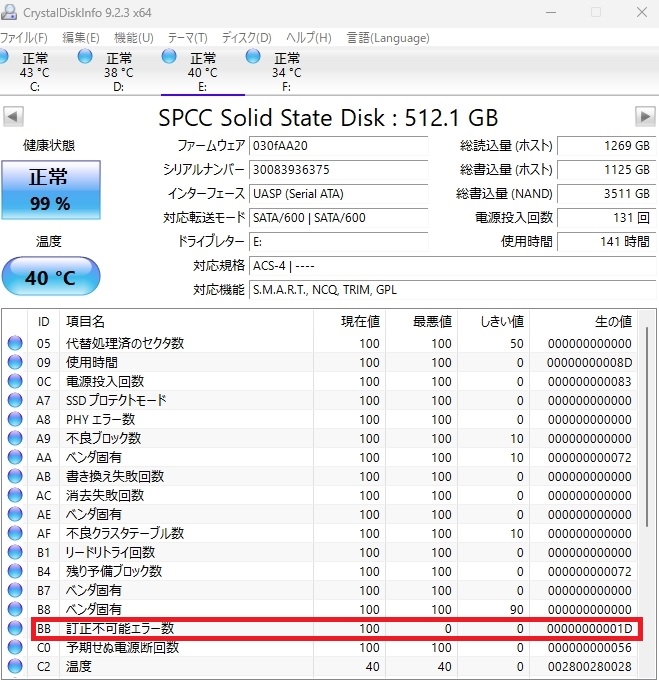This screenshot has width=659, height=680.
Task: Click the supported standard field ACS-4
Action: point(453,266)
